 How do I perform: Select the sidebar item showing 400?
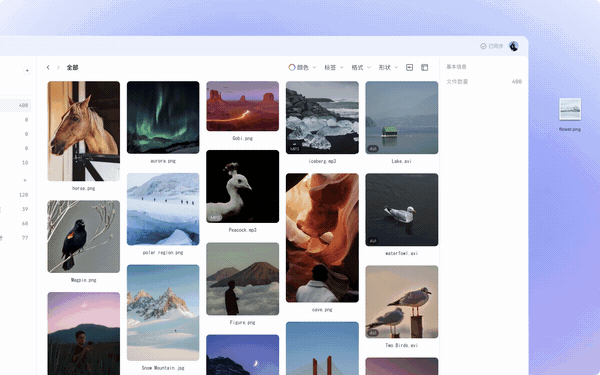click(x=15, y=105)
